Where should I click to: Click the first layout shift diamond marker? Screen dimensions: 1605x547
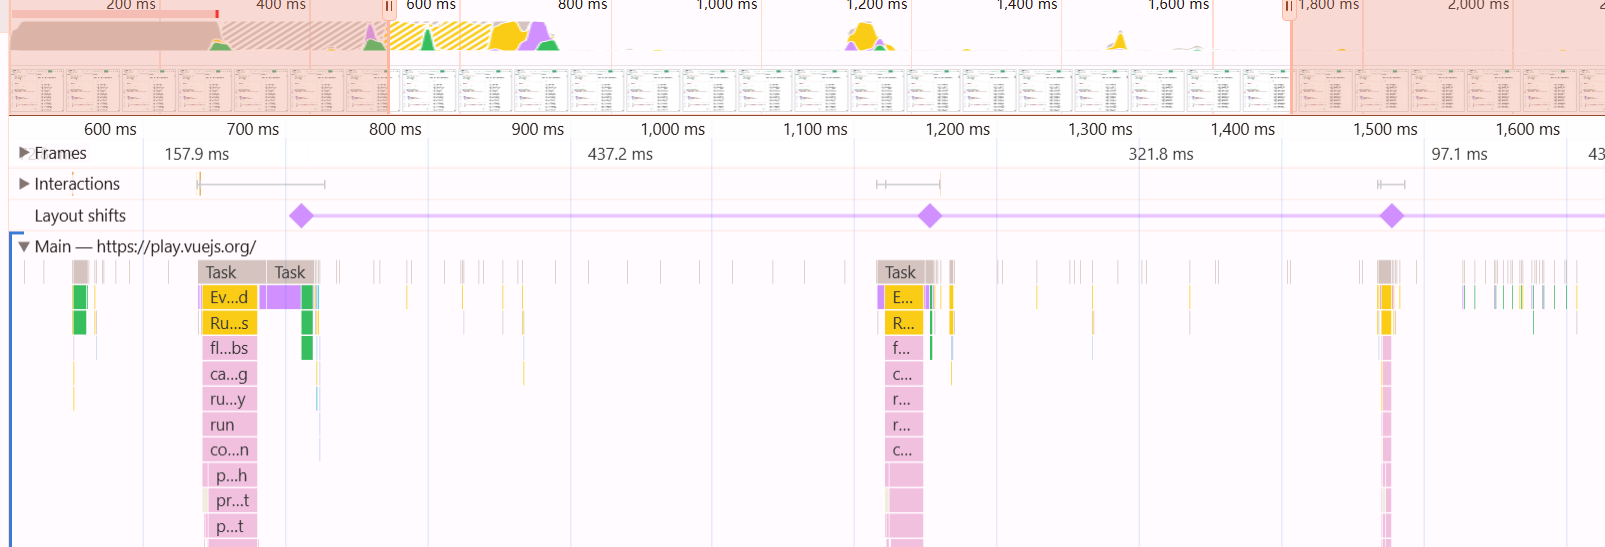[x=301, y=216]
